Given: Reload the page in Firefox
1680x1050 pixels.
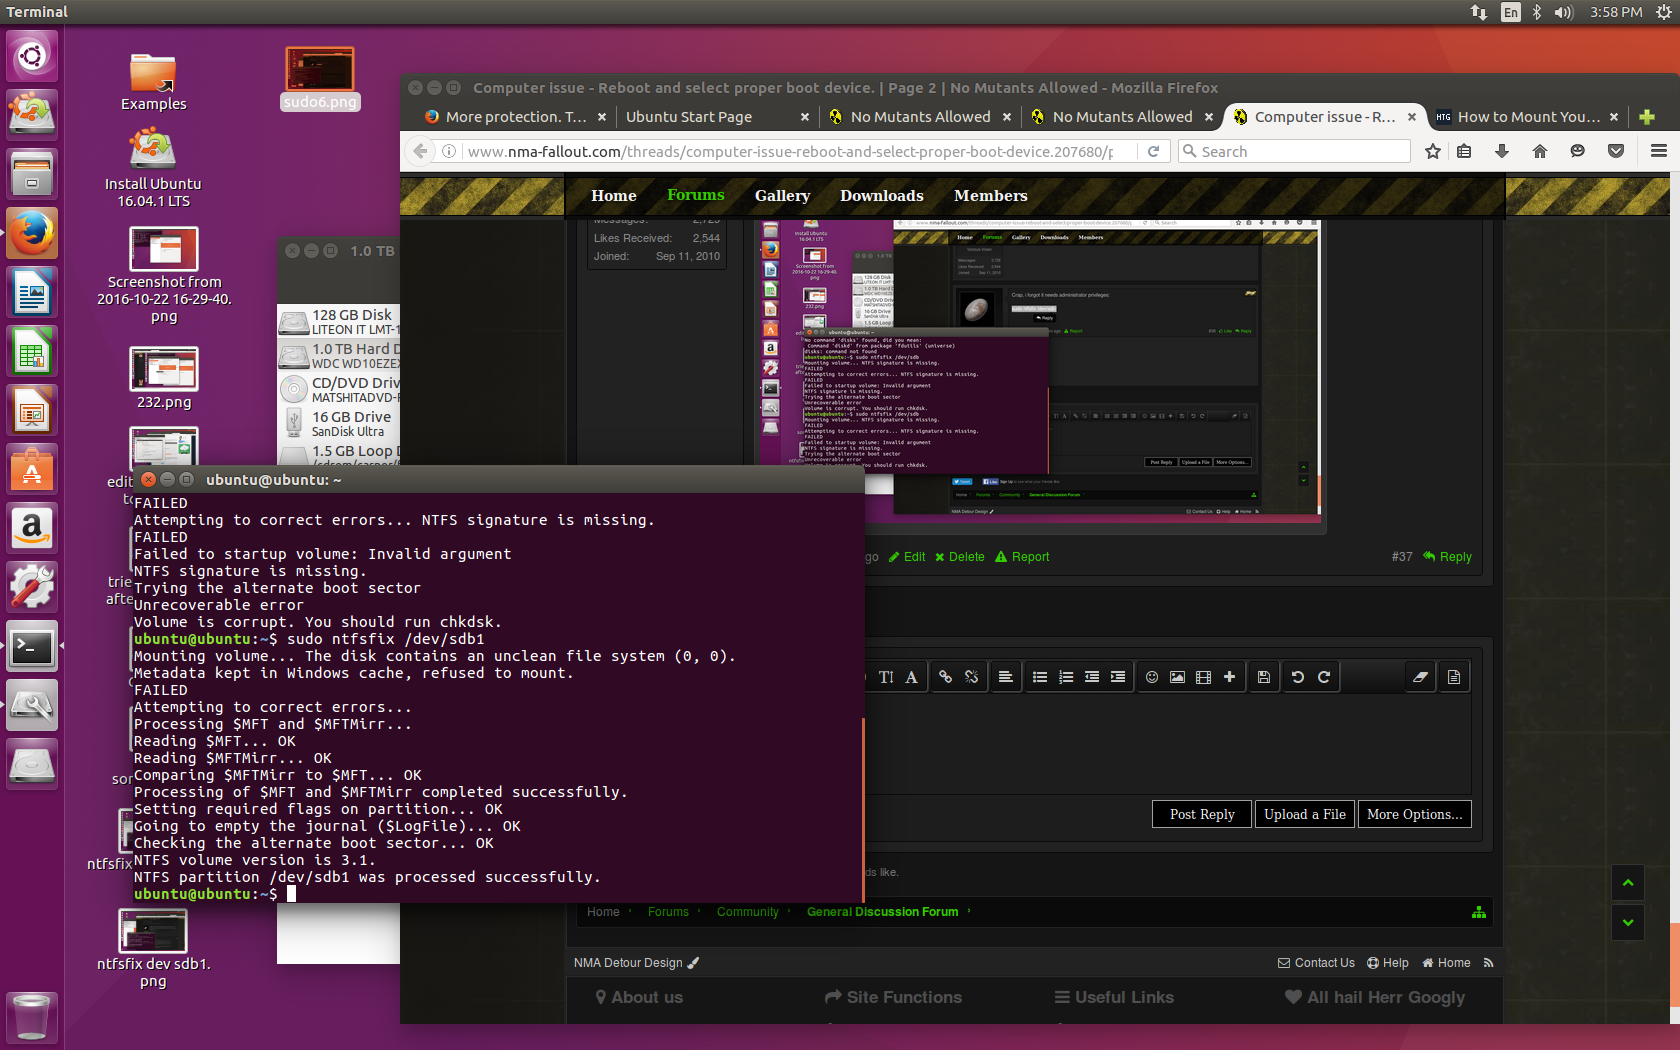Looking at the screenshot, I should point(1153,151).
